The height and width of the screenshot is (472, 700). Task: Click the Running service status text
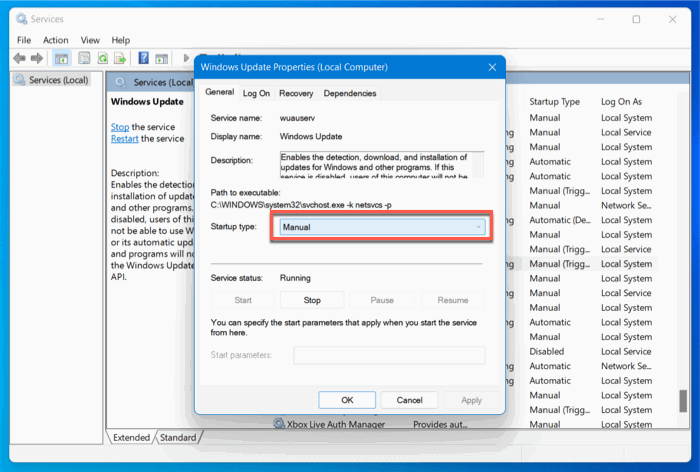[x=295, y=278]
